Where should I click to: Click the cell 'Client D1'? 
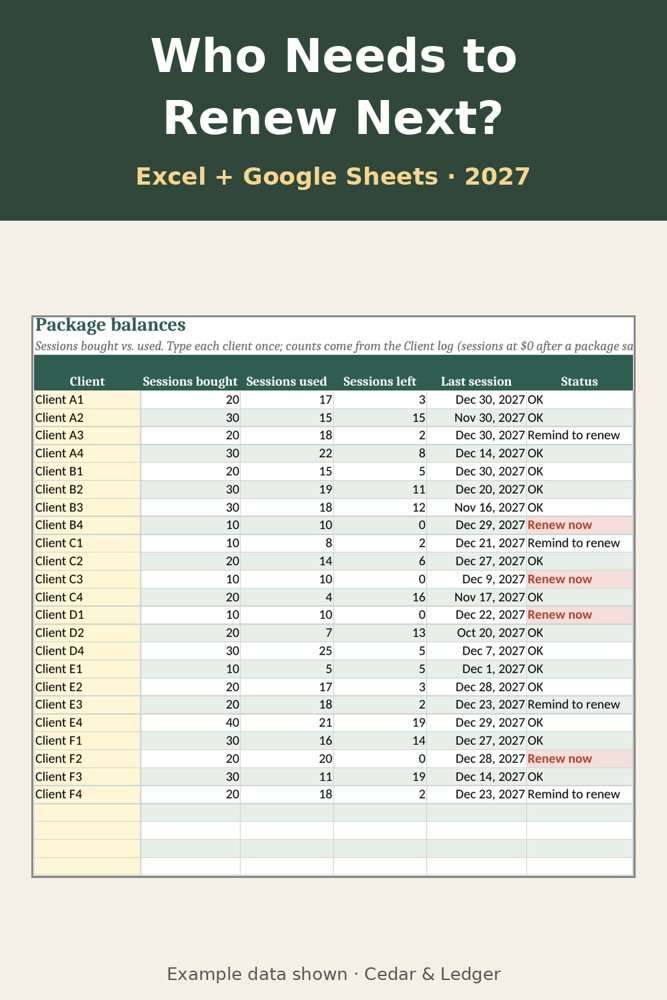click(87, 615)
